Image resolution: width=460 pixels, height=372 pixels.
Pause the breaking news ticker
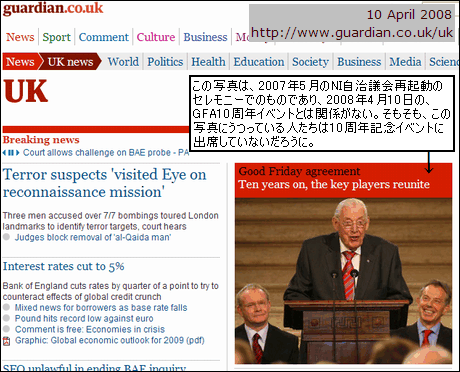11,153
